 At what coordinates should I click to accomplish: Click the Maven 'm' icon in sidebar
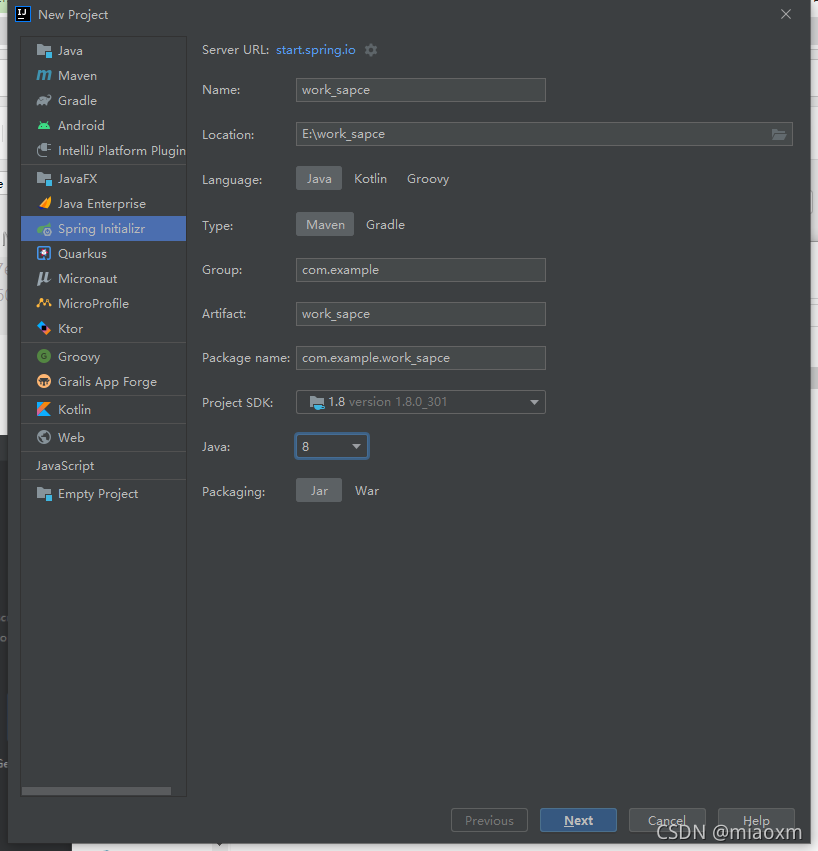[44, 75]
